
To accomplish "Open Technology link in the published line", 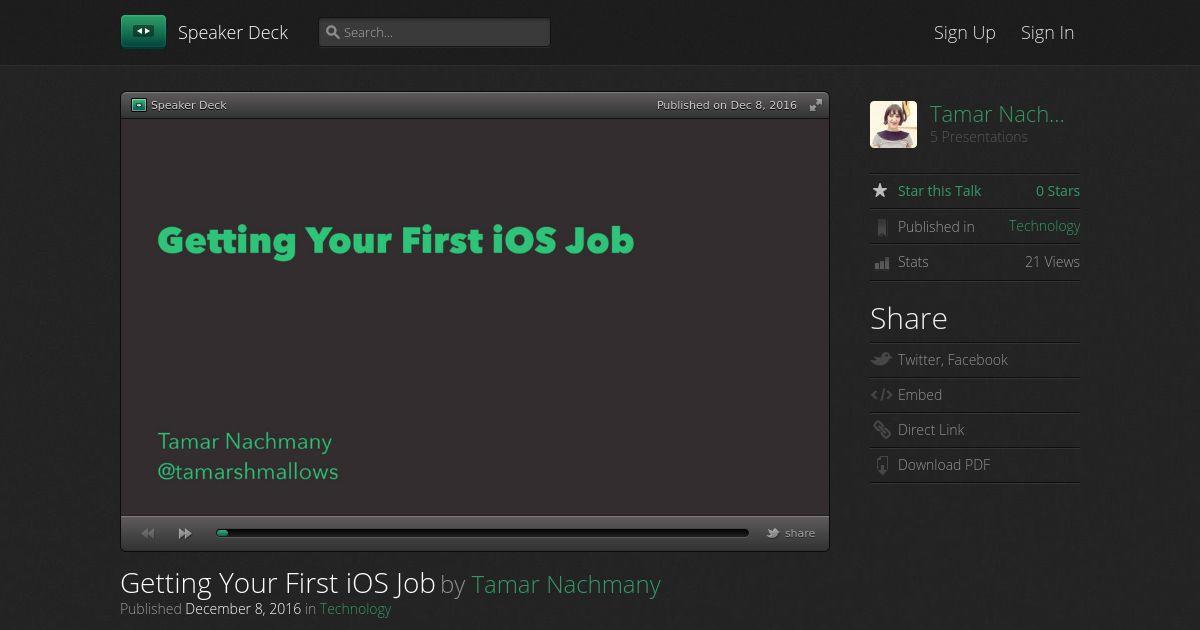I will click(355, 609).
